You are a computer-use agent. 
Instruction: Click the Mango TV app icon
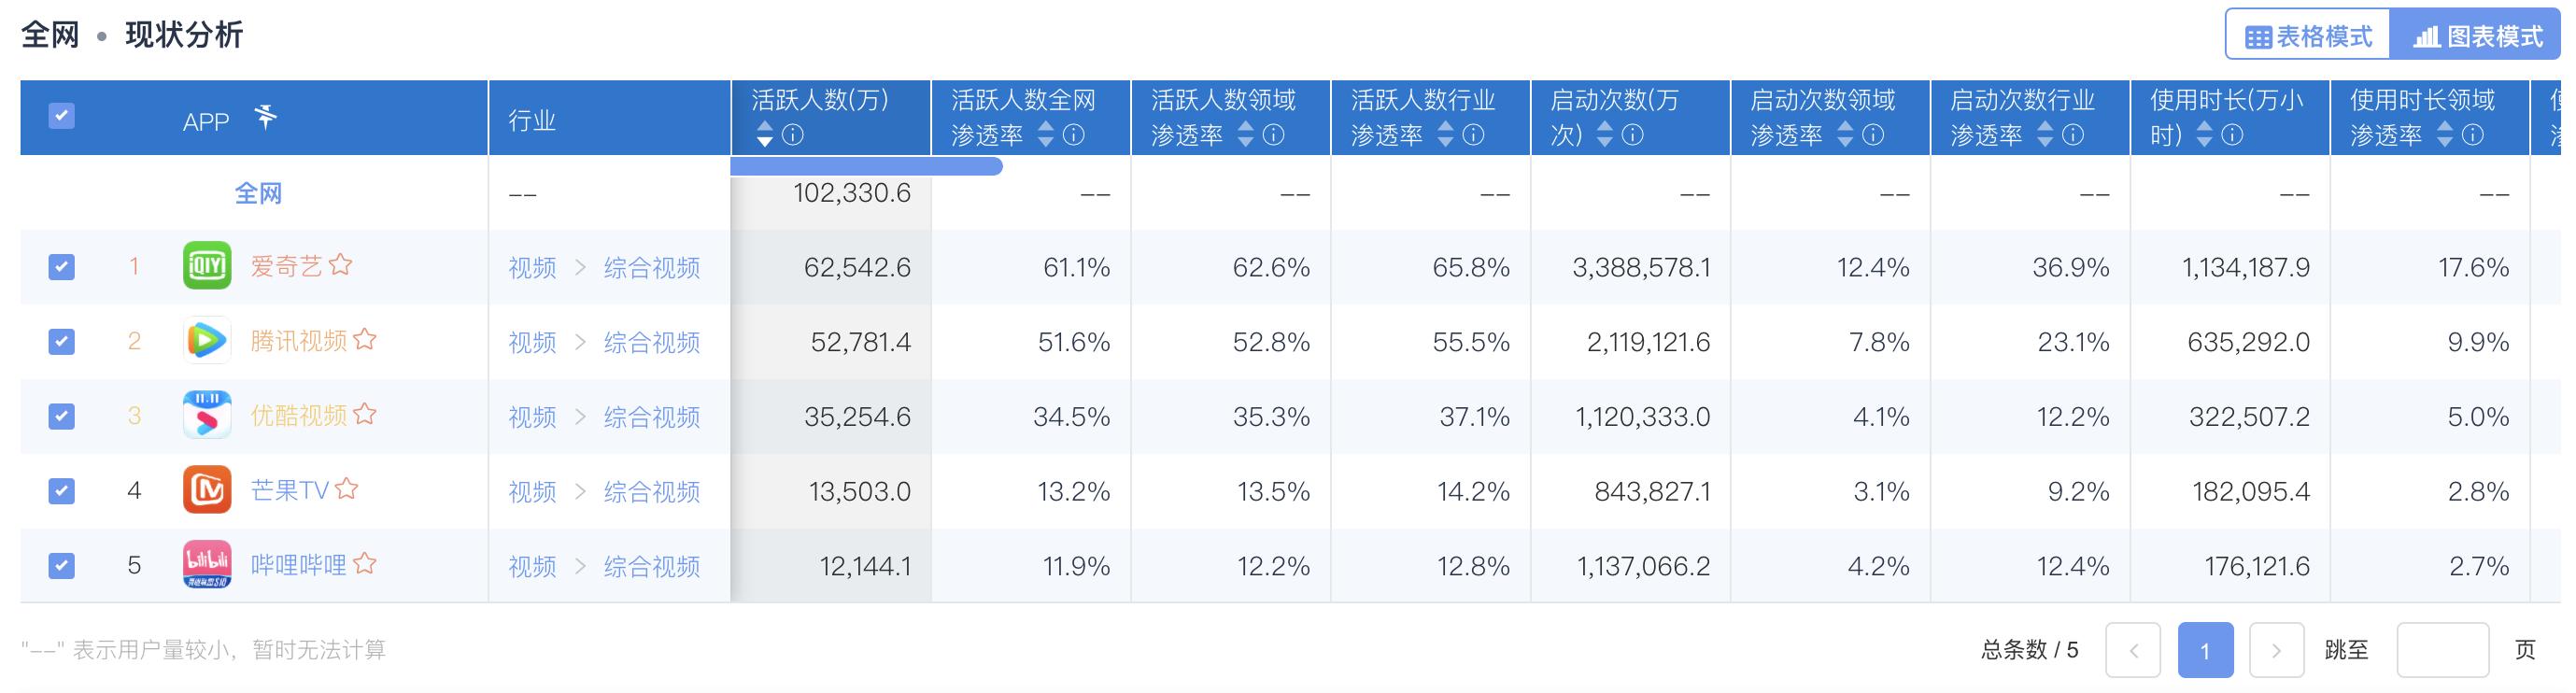(207, 490)
